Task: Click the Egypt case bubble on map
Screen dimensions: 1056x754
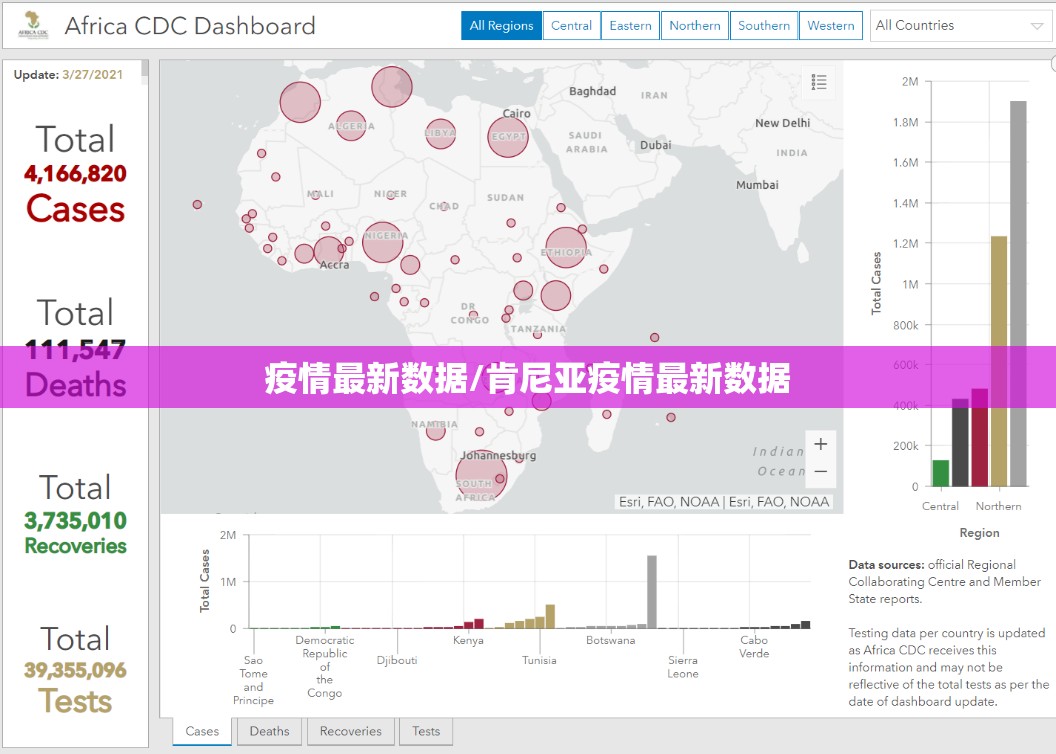Action: 508,137
